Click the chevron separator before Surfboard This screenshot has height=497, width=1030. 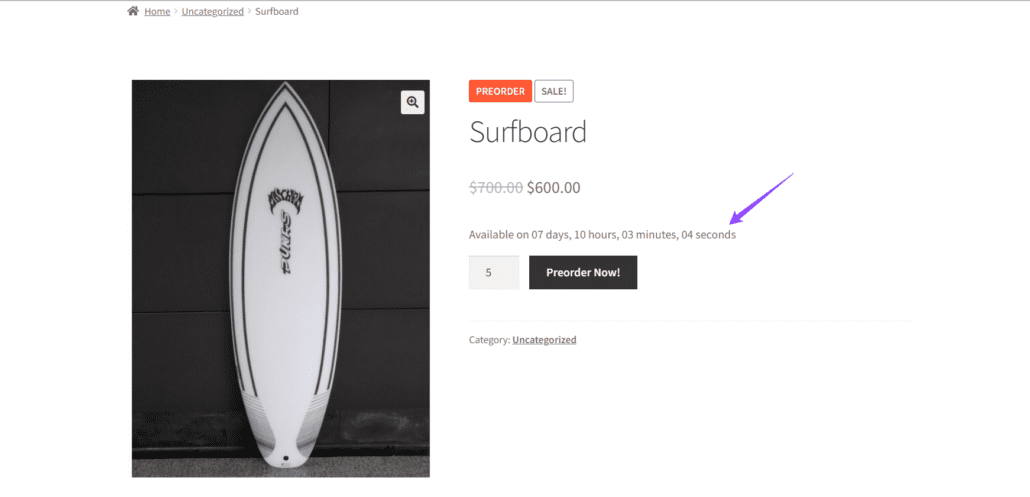[250, 11]
